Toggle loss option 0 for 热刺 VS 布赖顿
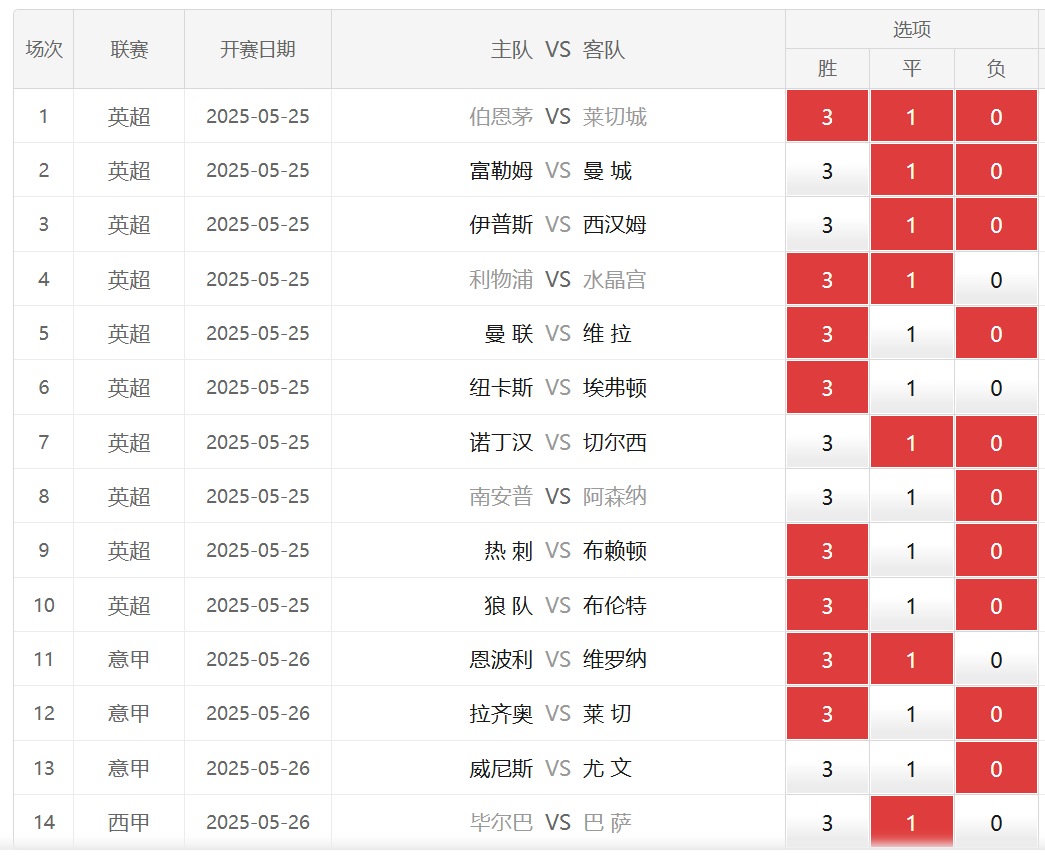The width and height of the screenshot is (1045, 857). coord(996,550)
